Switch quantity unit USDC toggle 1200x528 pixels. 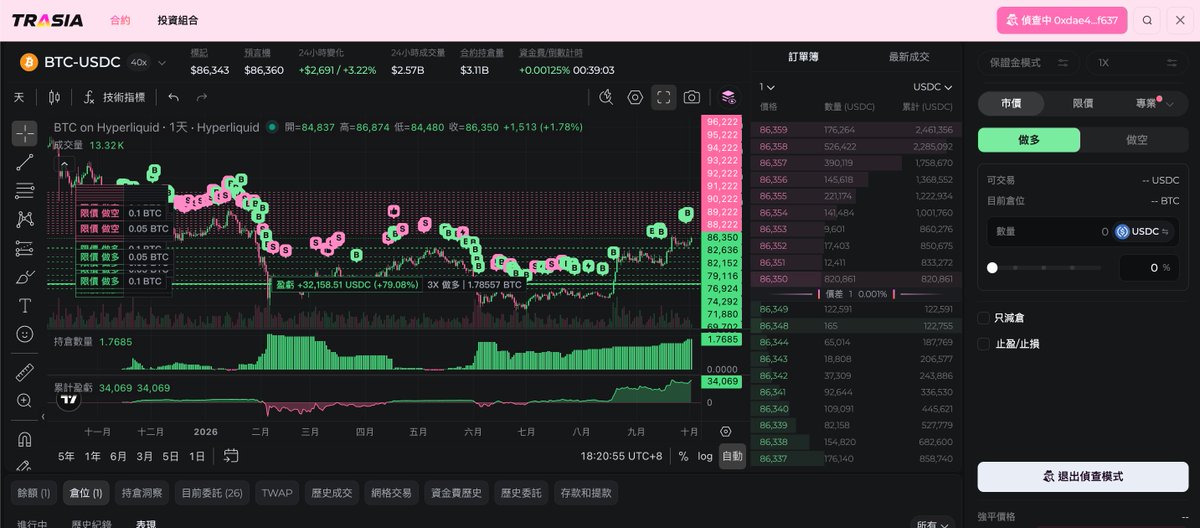pos(1142,232)
